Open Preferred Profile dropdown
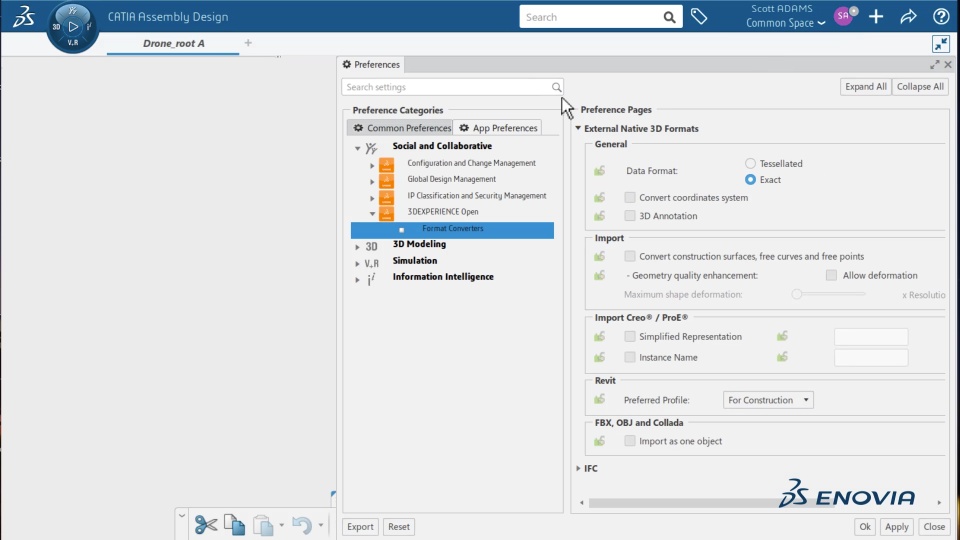 [x=768, y=400]
